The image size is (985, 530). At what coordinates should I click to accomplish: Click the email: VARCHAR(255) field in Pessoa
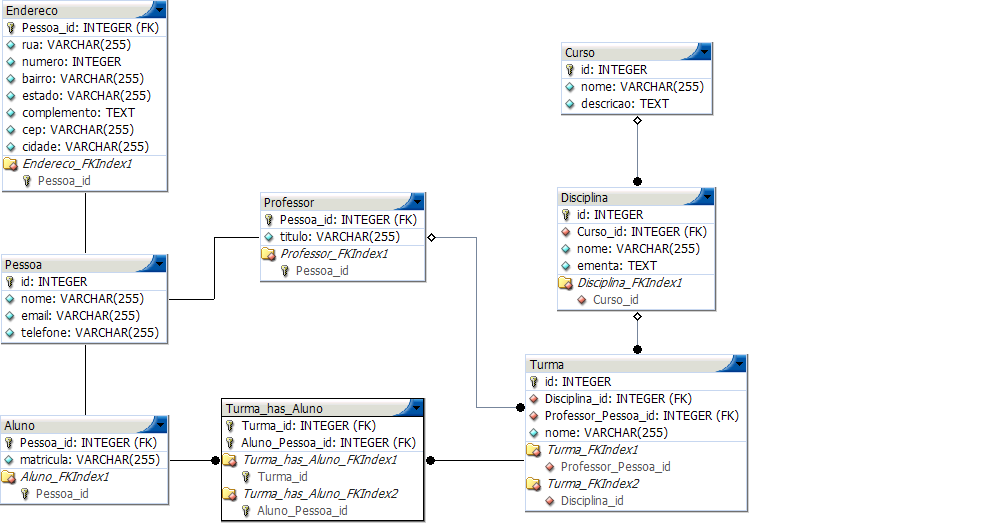click(x=84, y=315)
